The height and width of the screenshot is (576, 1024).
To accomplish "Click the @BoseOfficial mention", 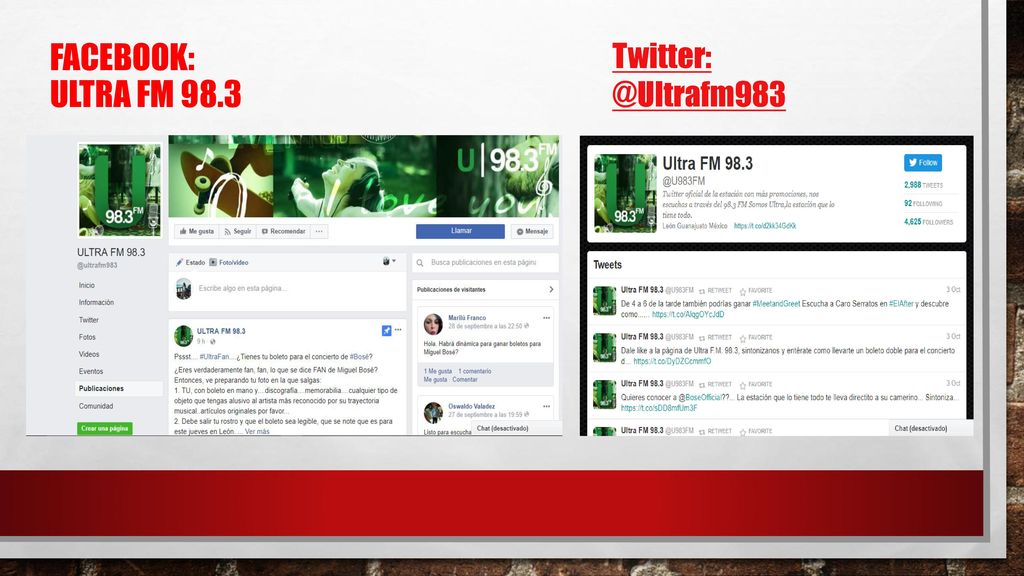I will pyautogui.click(x=700, y=397).
